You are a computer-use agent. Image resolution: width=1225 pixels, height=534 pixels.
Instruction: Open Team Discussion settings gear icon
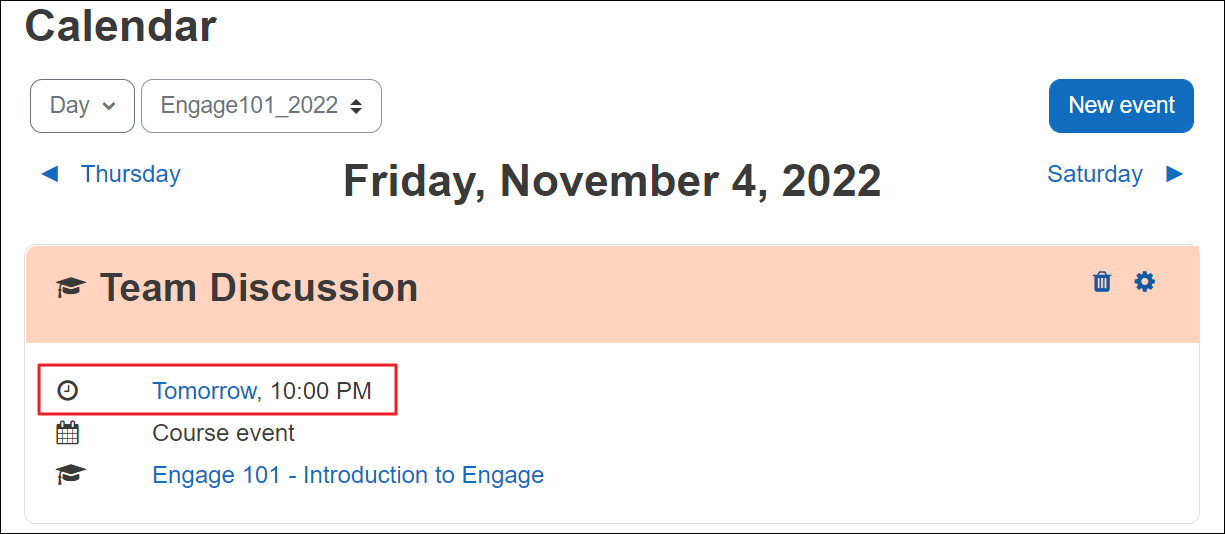tap(1145, 282)
